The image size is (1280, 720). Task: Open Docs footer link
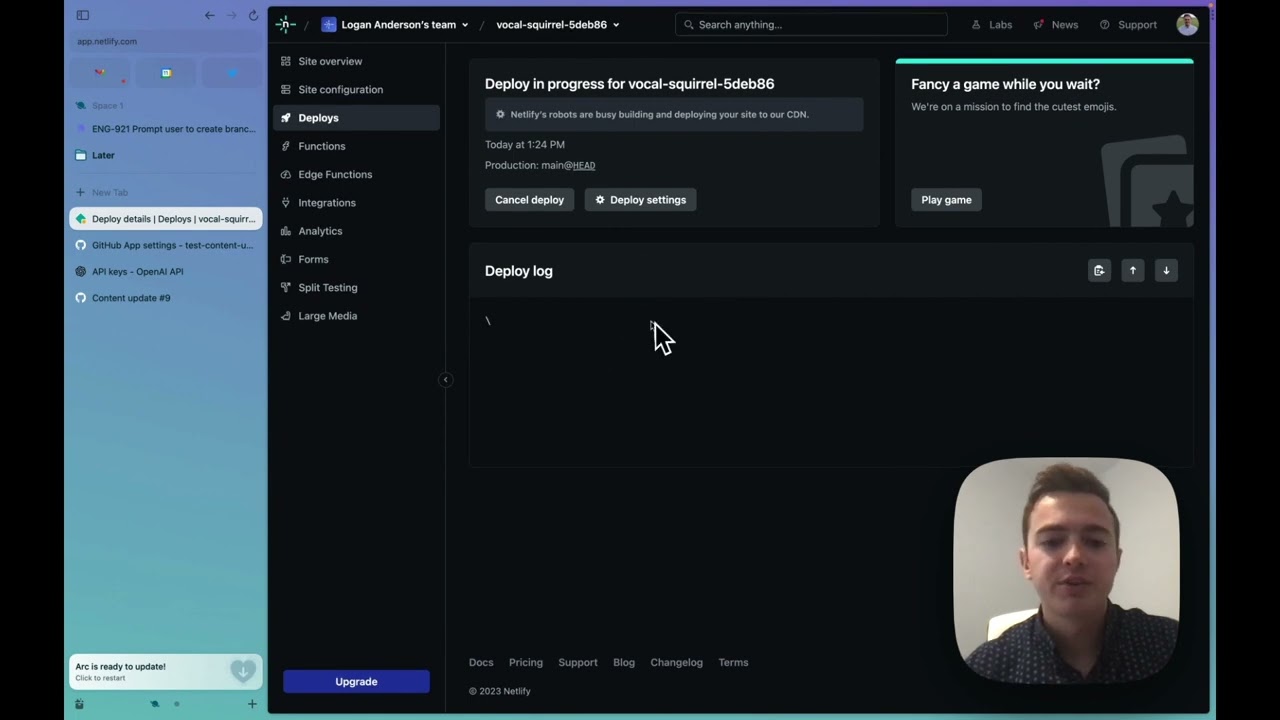point(481,662)
